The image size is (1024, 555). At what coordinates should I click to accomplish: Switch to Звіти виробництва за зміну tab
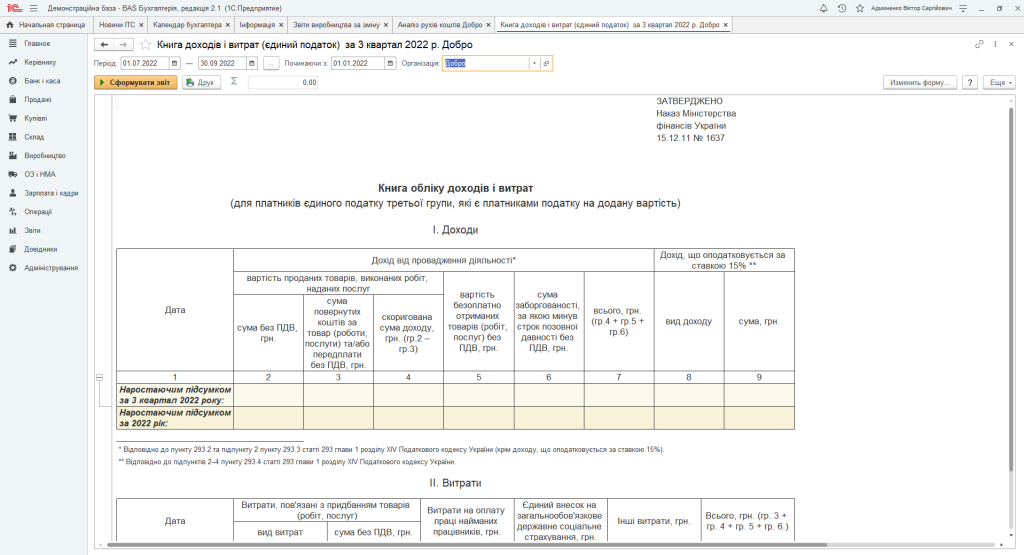pyautogui.click(x=336, y=25)
